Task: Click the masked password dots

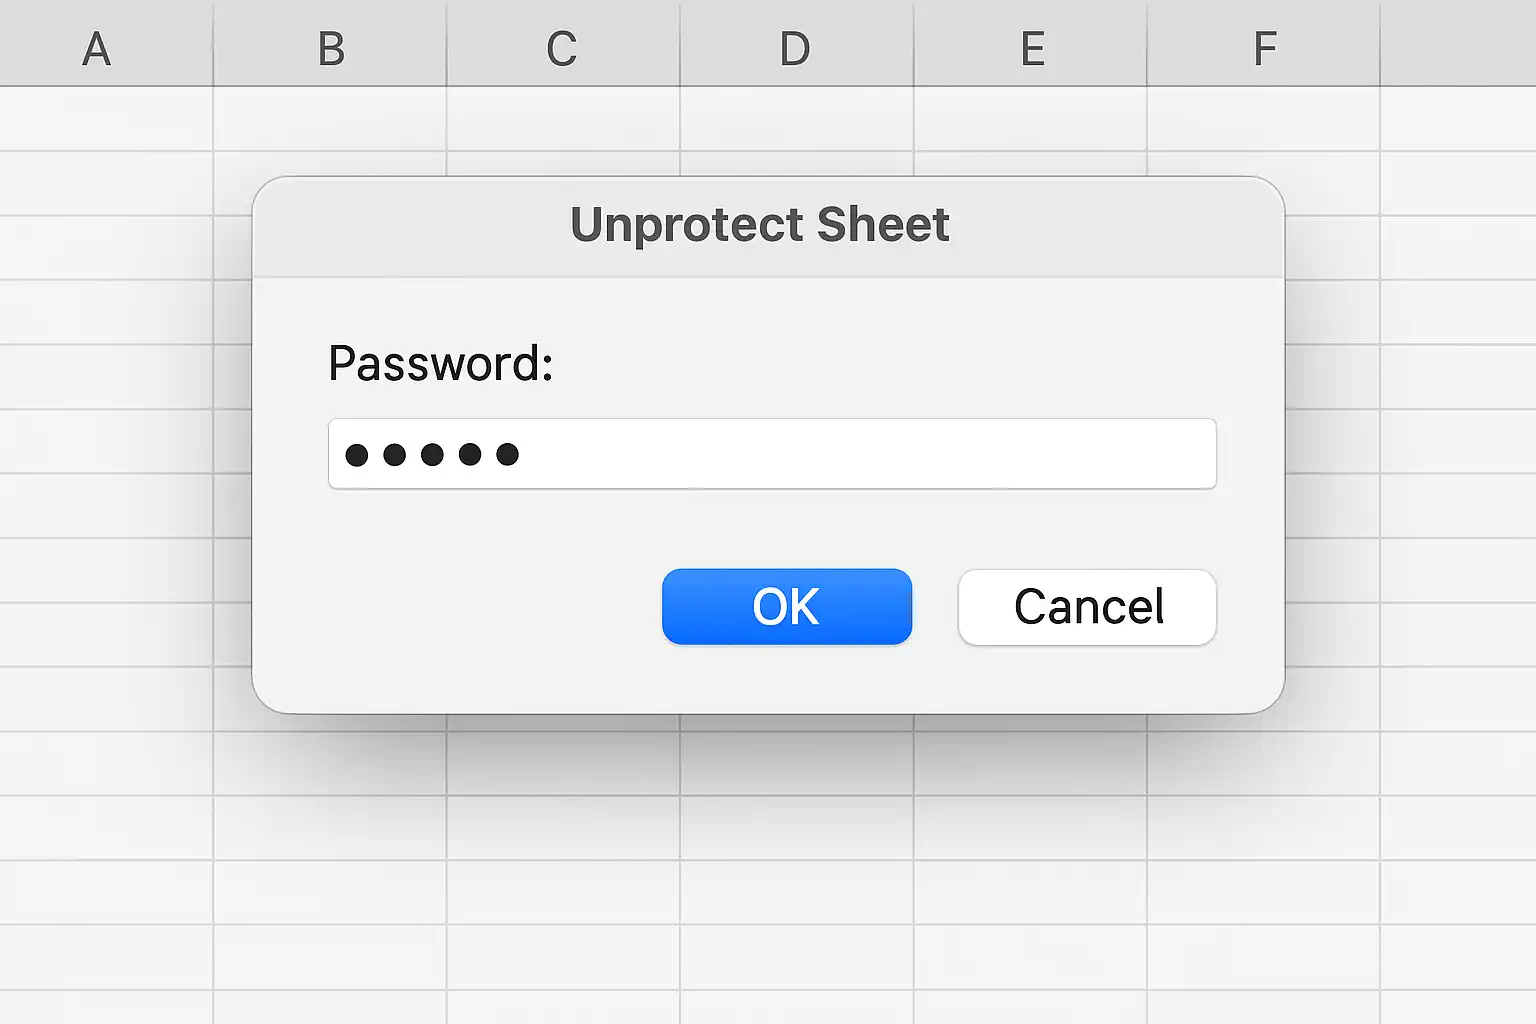Action: 432,455
